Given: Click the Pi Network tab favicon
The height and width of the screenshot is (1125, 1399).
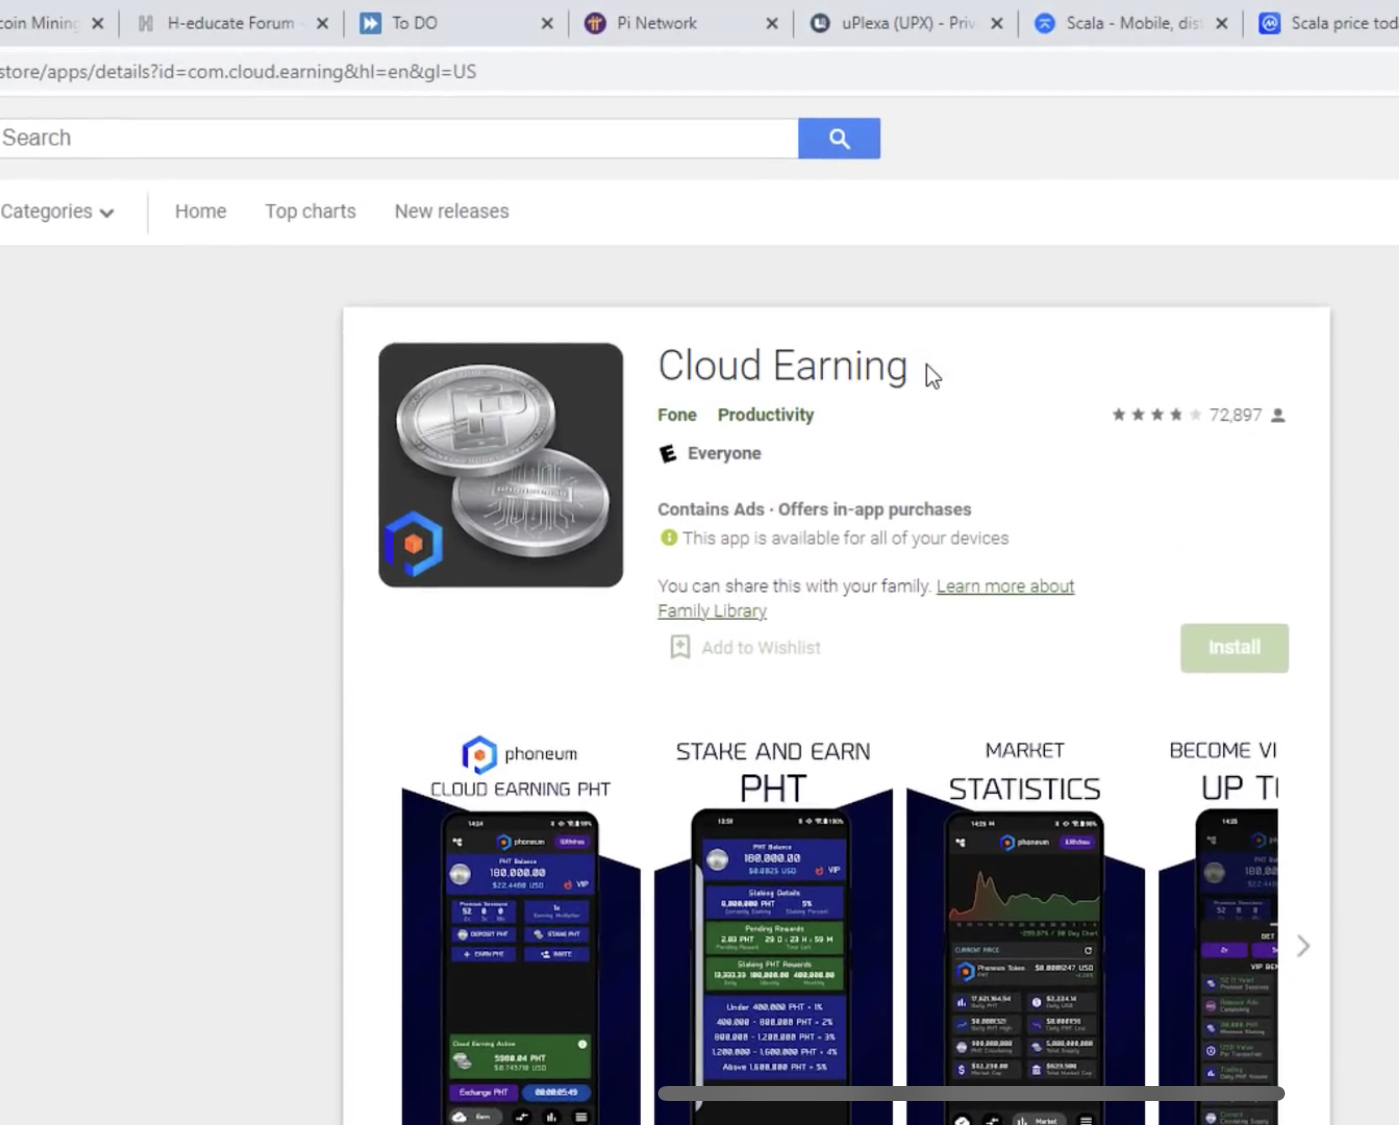Looking at the screenshot, I should pos(595,23).
